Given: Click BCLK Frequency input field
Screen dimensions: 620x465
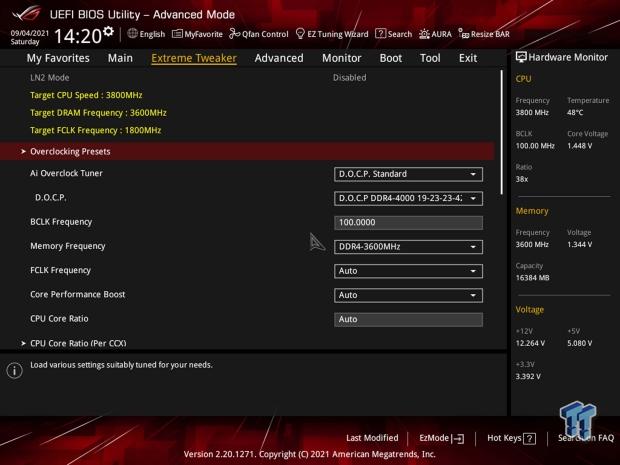Looking at the screenshot, I should 408,222.
